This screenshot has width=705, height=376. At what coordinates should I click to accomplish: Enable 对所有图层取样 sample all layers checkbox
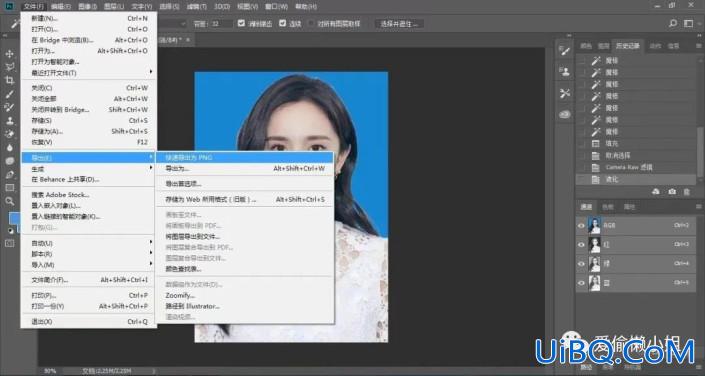tap(311, 23)
